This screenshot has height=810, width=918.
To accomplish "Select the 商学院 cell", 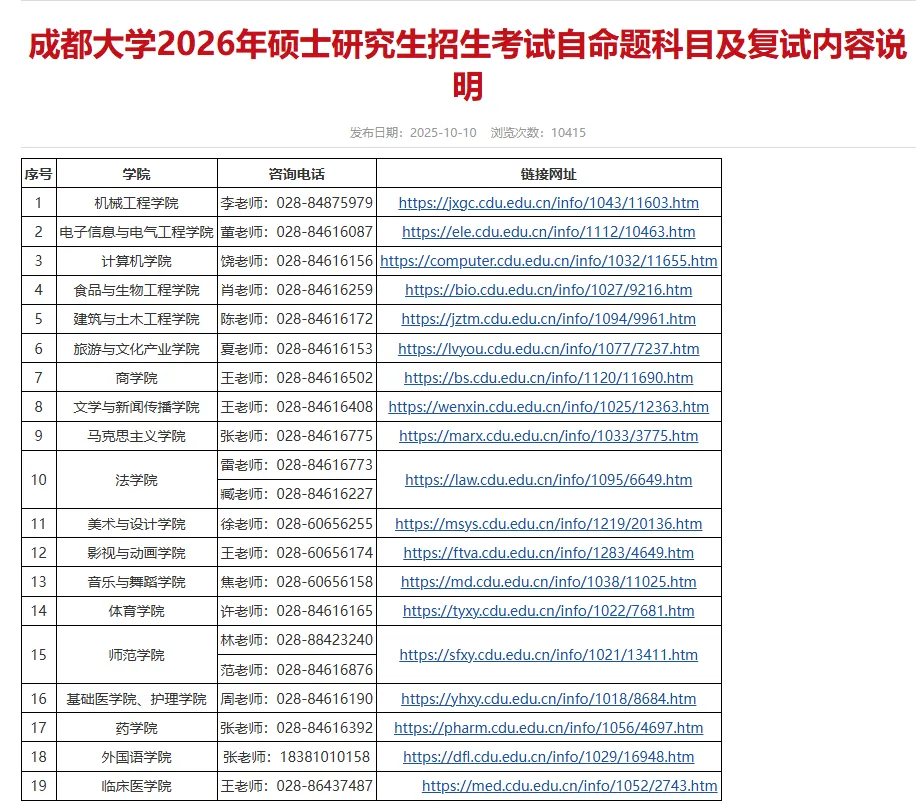I will coord(136,378).
